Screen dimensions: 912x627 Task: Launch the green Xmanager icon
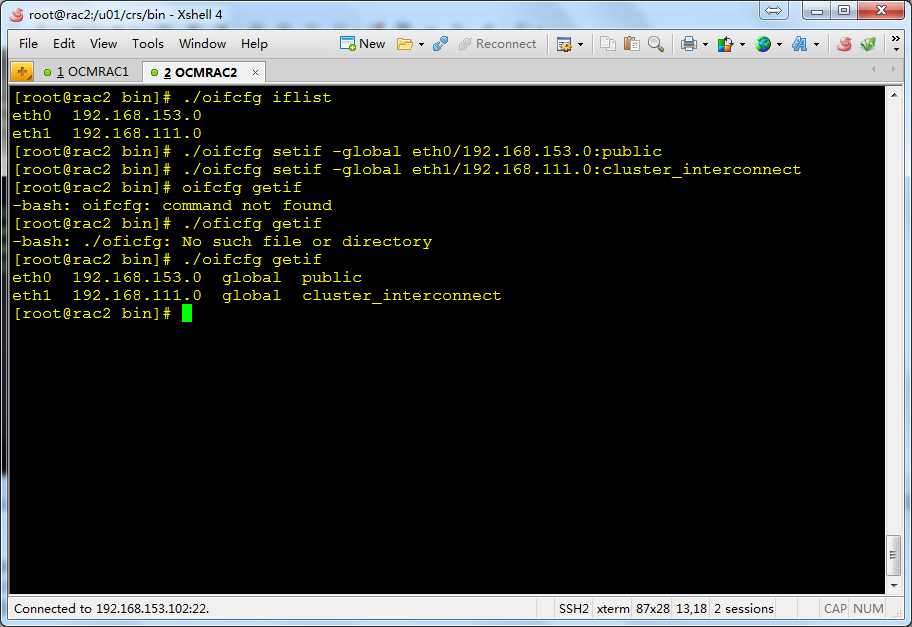(x=868, y=44)
